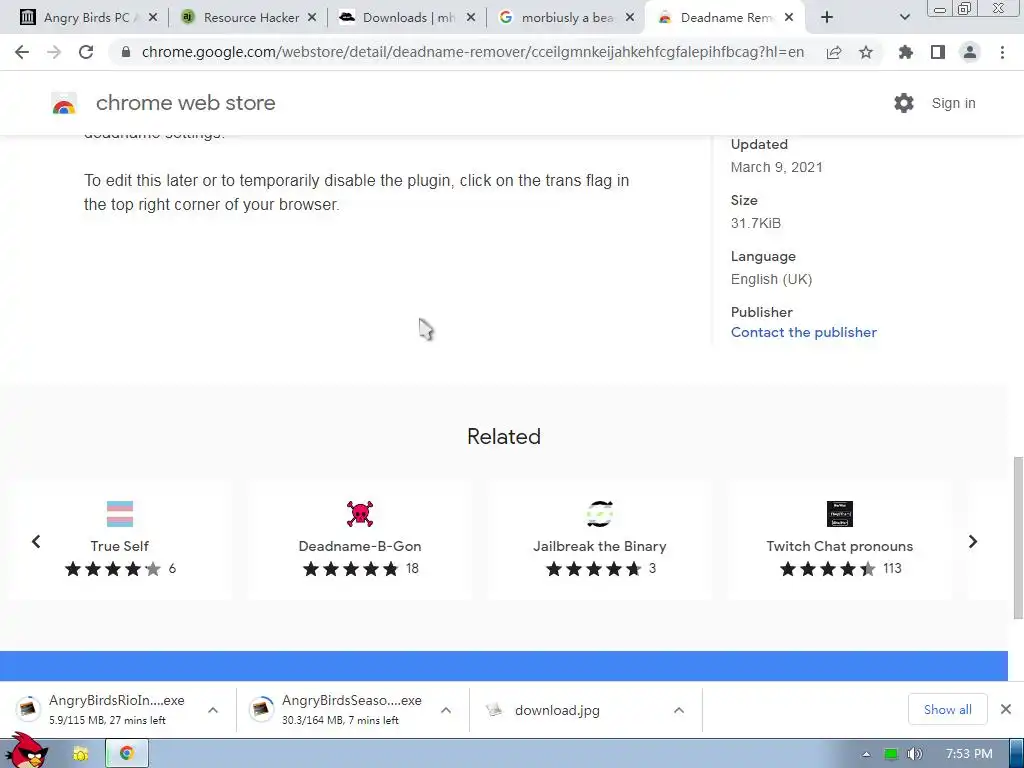Toggle the browser side panel
The width and height of the screenshot is (1024, 768).
point(938,52)
